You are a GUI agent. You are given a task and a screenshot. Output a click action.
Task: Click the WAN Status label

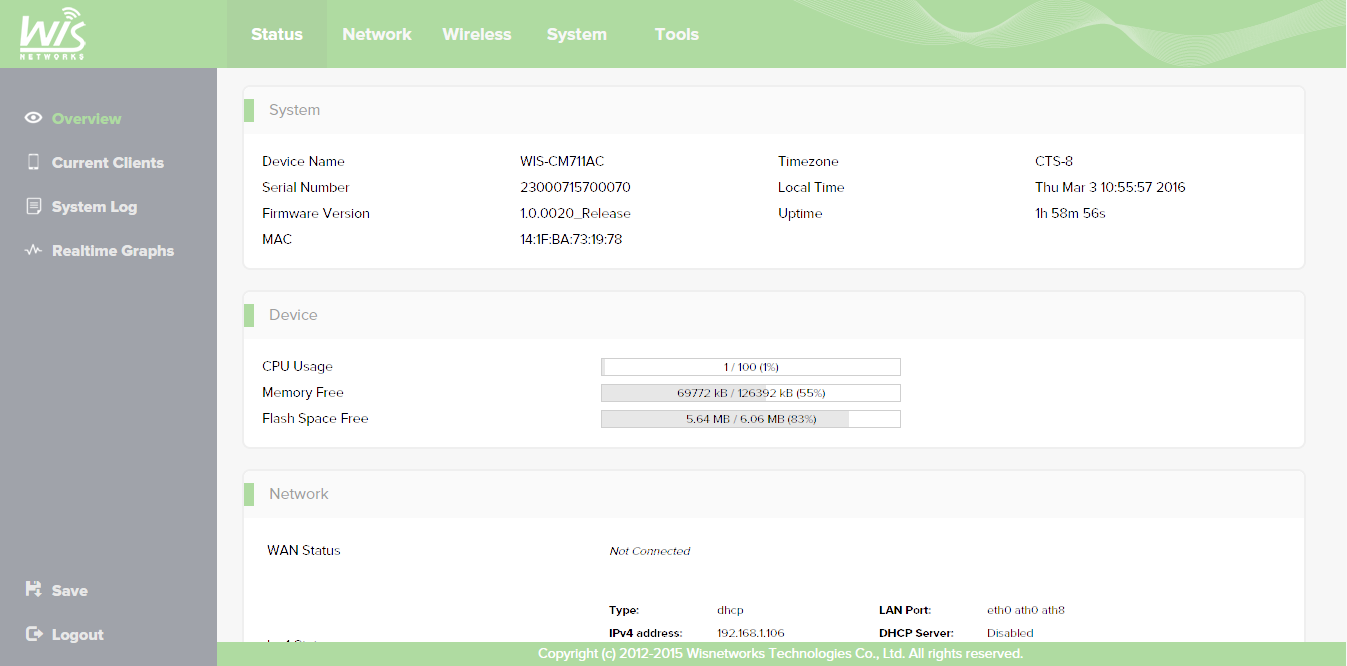point(304,550)
